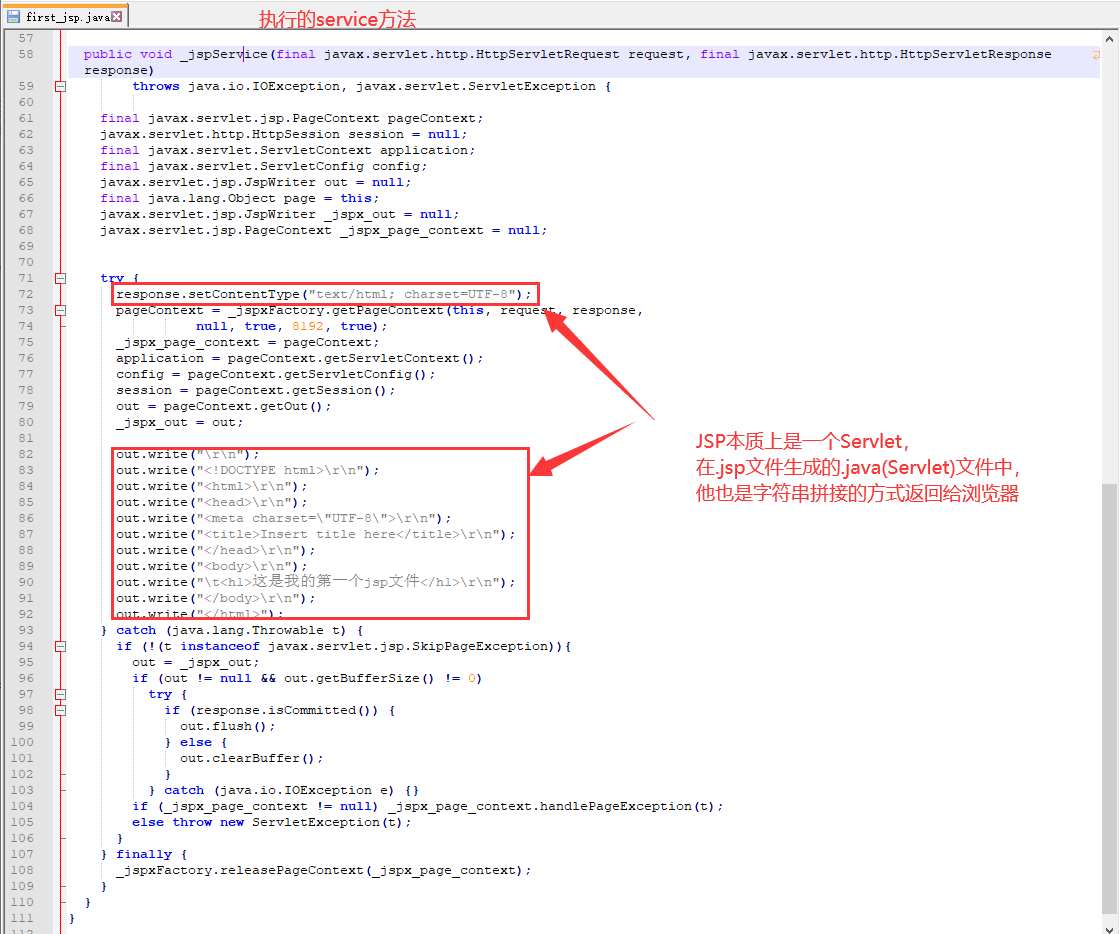This screenshot has height=934, width=1120.
Task: Click "final javax.servlet.ServletContext application;" line
Action: [288, 151]
